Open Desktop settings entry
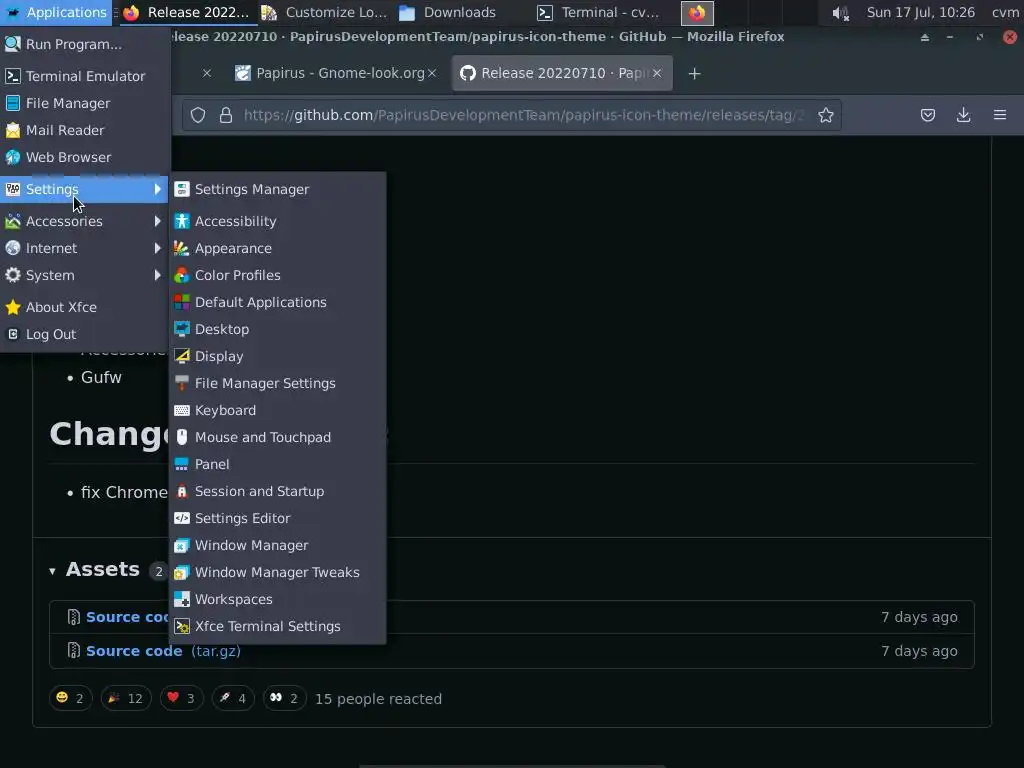 tap(278, 329)
